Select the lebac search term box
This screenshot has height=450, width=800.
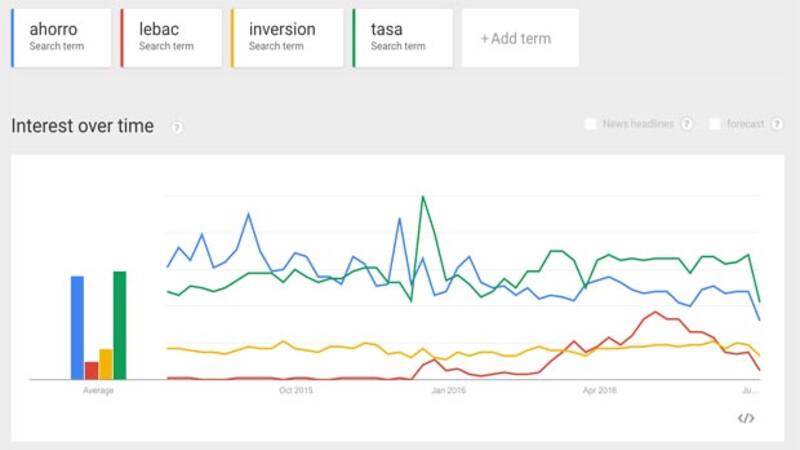pyautogui.click(x=172, y=38)
